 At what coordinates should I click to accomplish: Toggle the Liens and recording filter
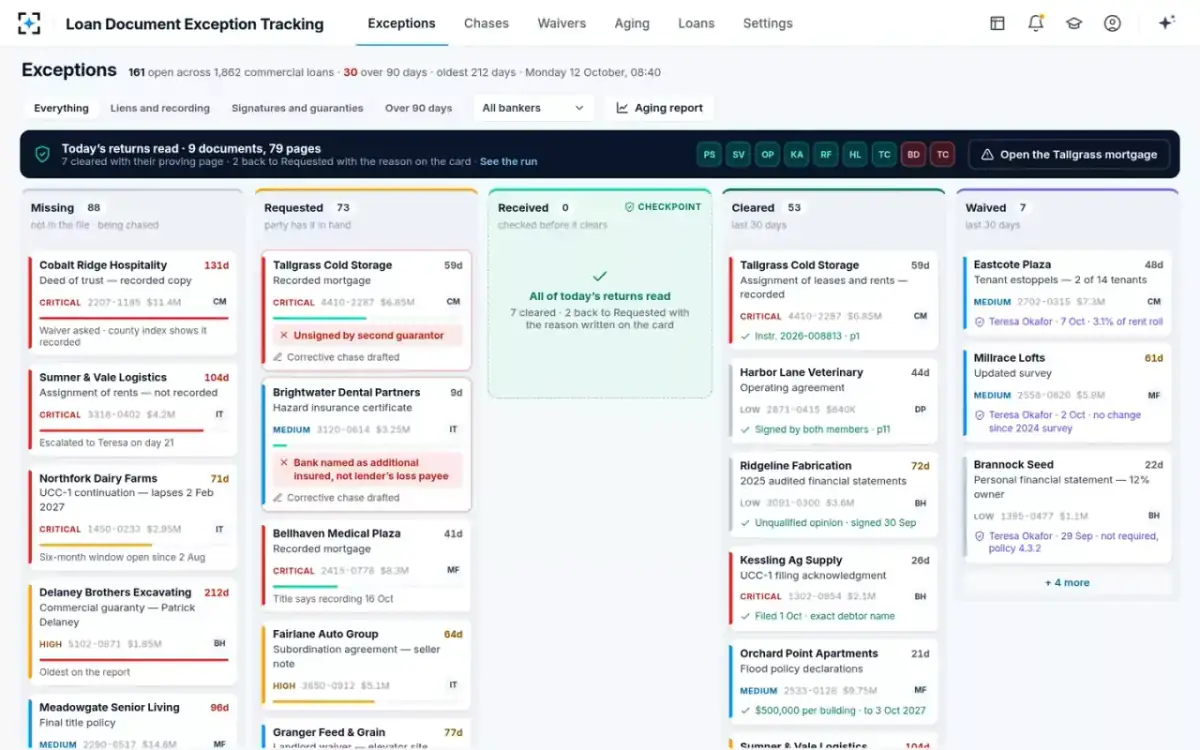click(x=160, y=108)
